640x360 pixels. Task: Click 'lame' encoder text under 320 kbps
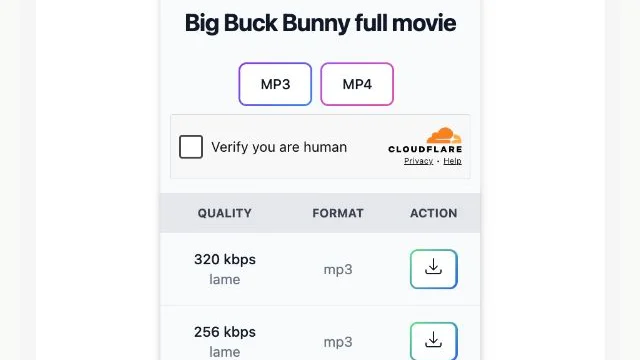coord(224,279)
